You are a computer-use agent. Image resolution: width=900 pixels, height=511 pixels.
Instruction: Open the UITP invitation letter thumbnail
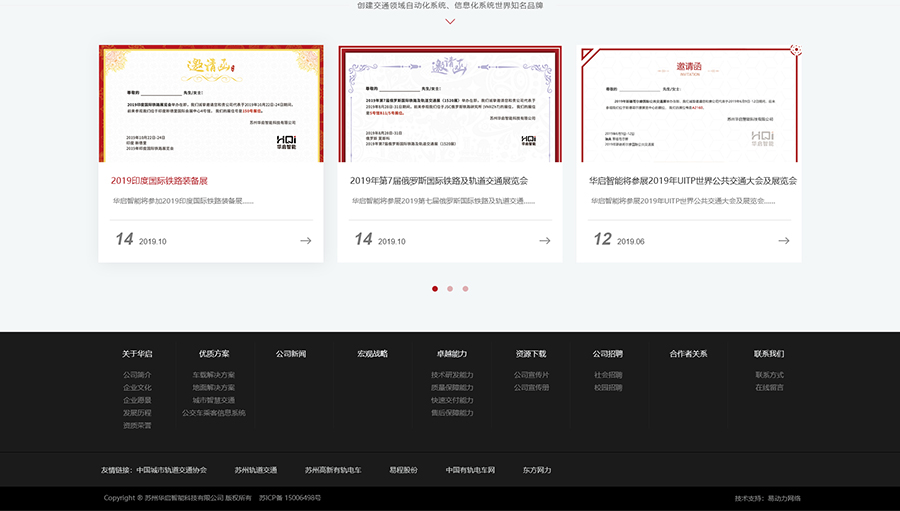(x=688, y=103)
